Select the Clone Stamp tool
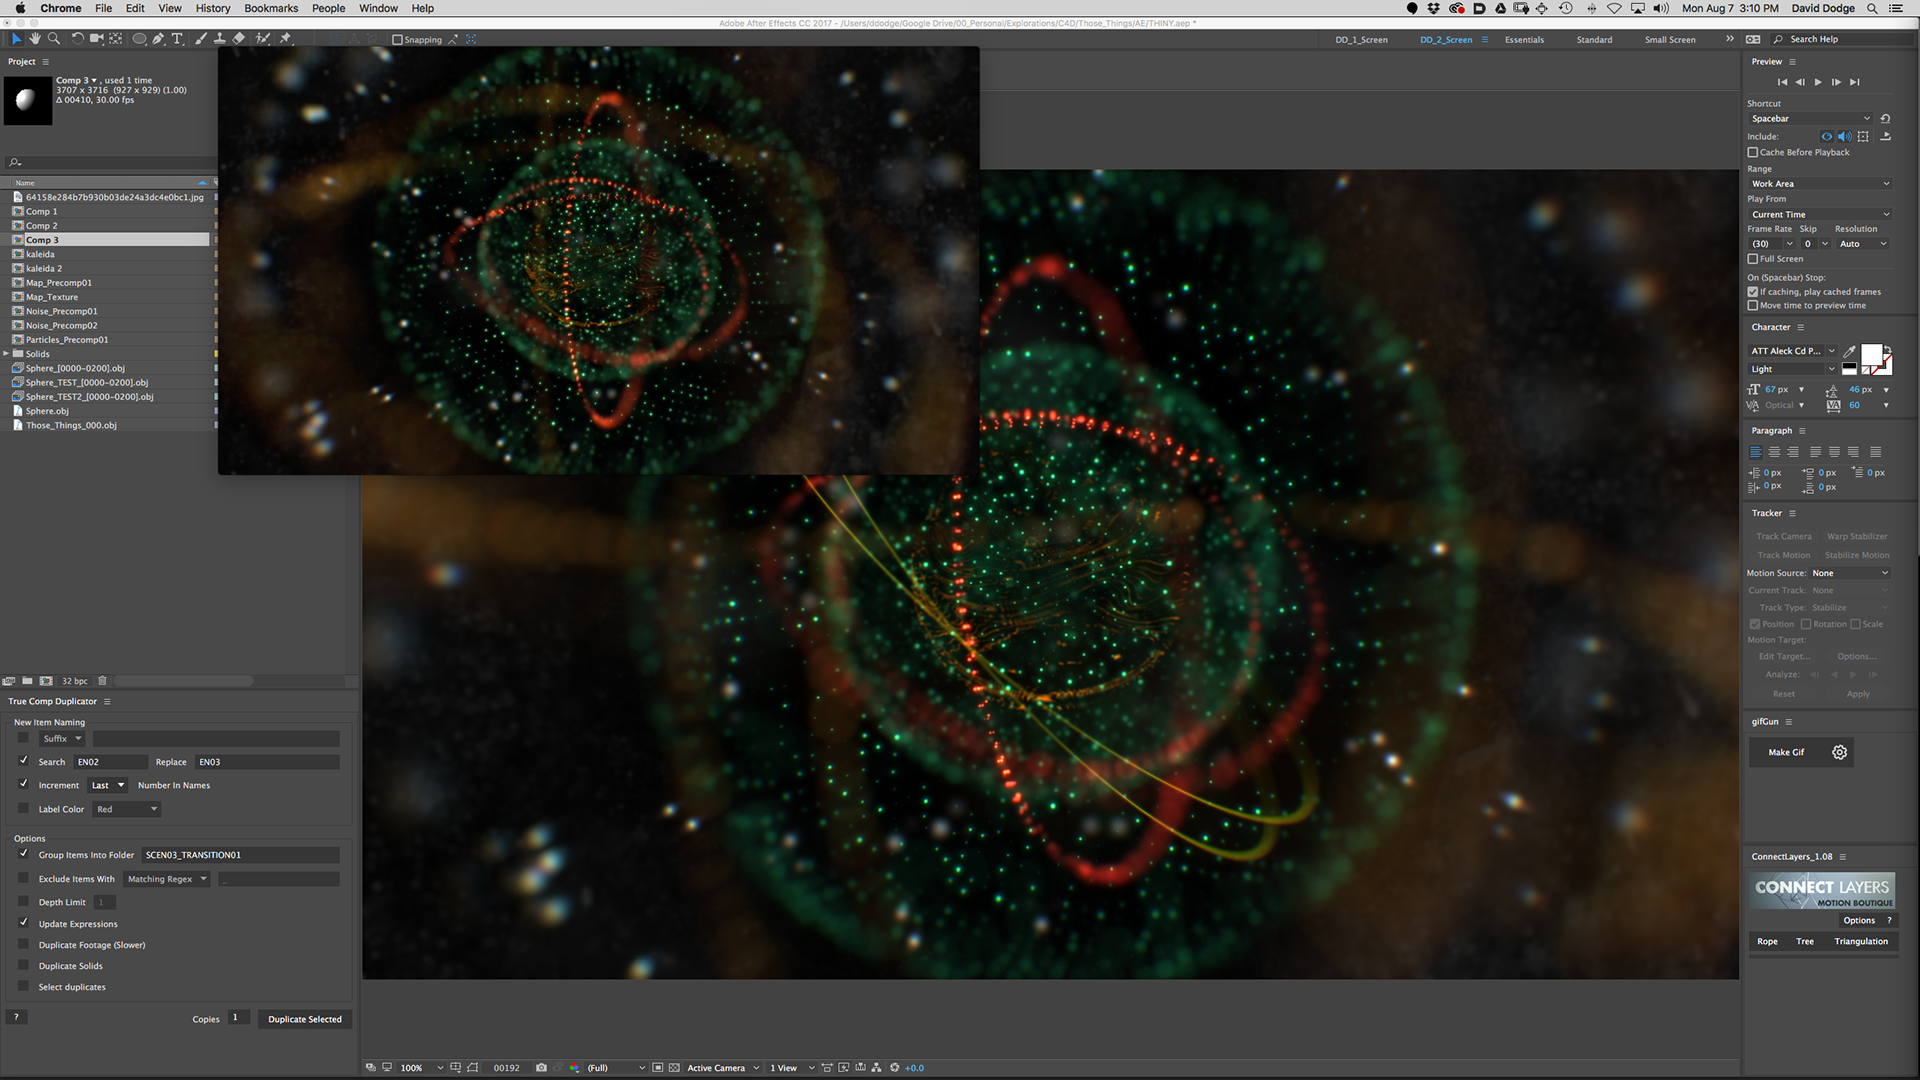Viewport: 1920px width, 1080px height. click(219, 39)
